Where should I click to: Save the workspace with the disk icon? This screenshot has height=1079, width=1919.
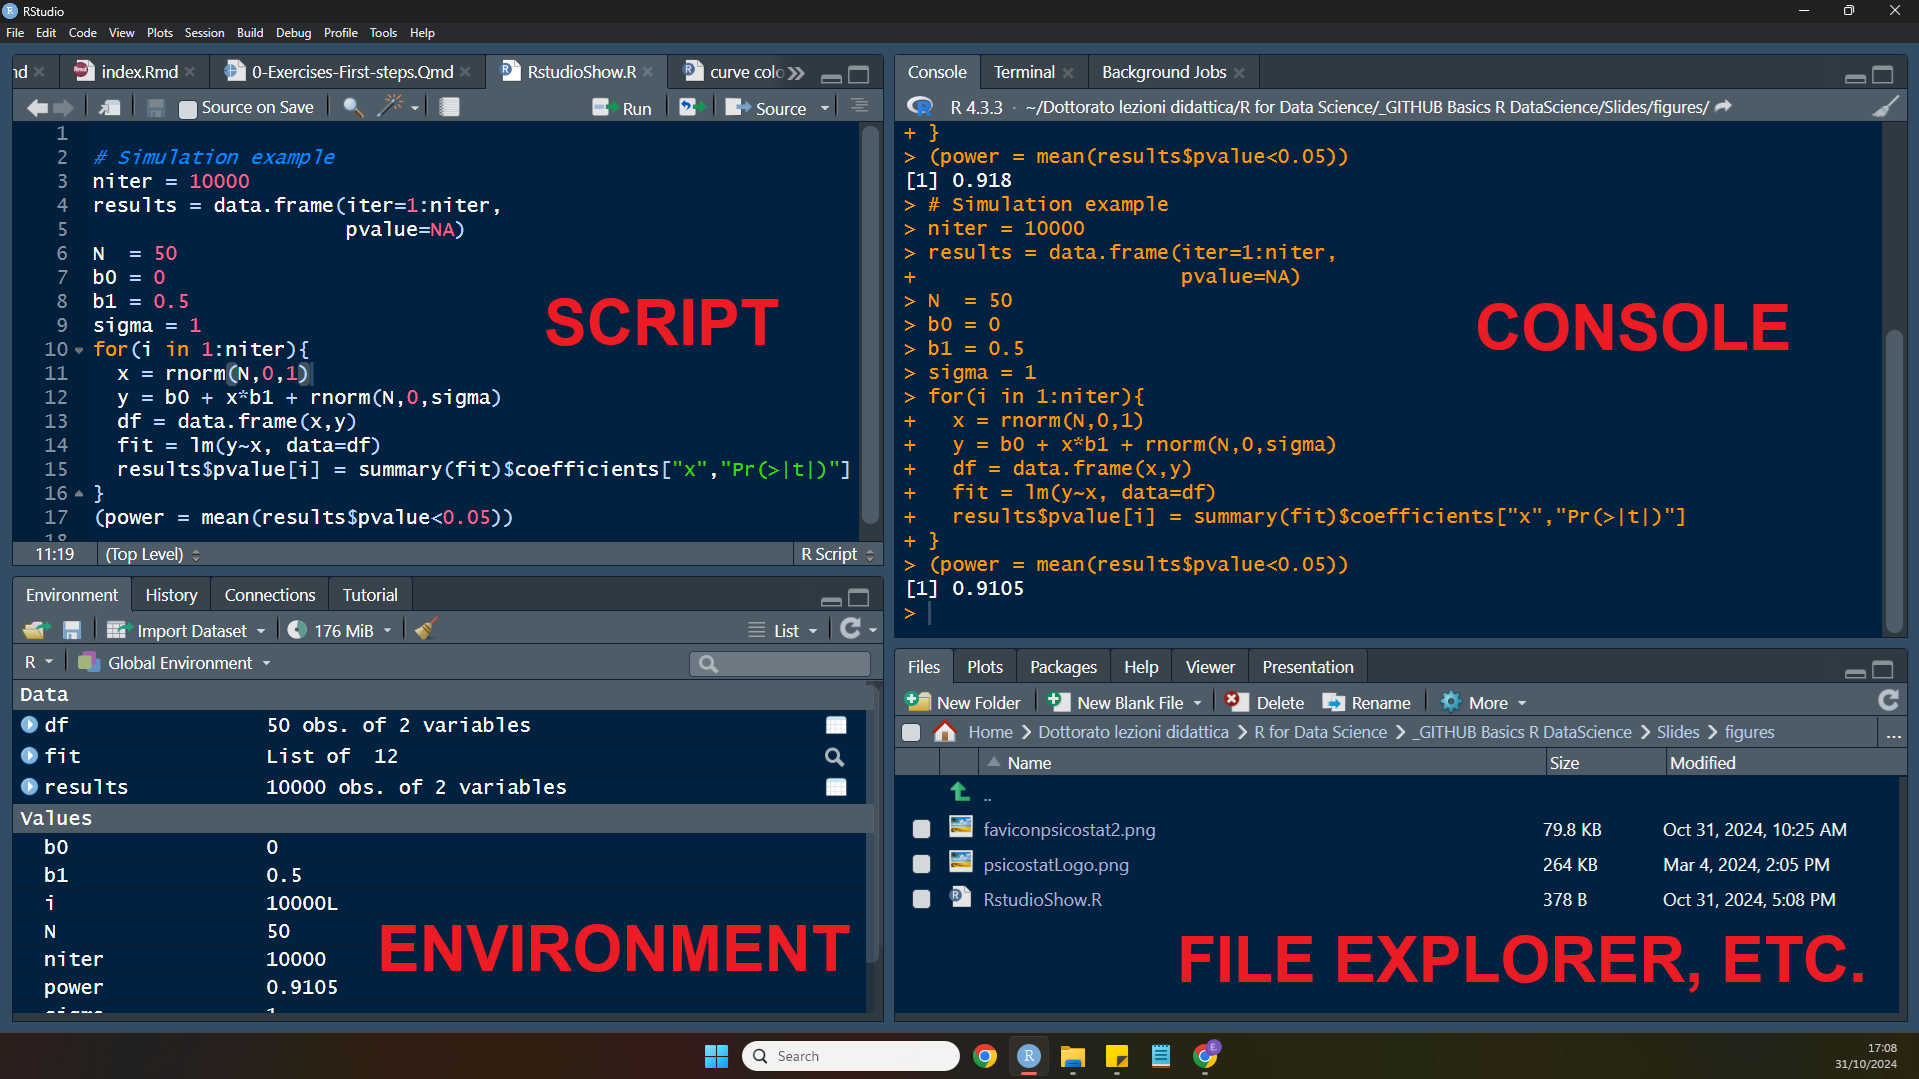tap(72, 630)
